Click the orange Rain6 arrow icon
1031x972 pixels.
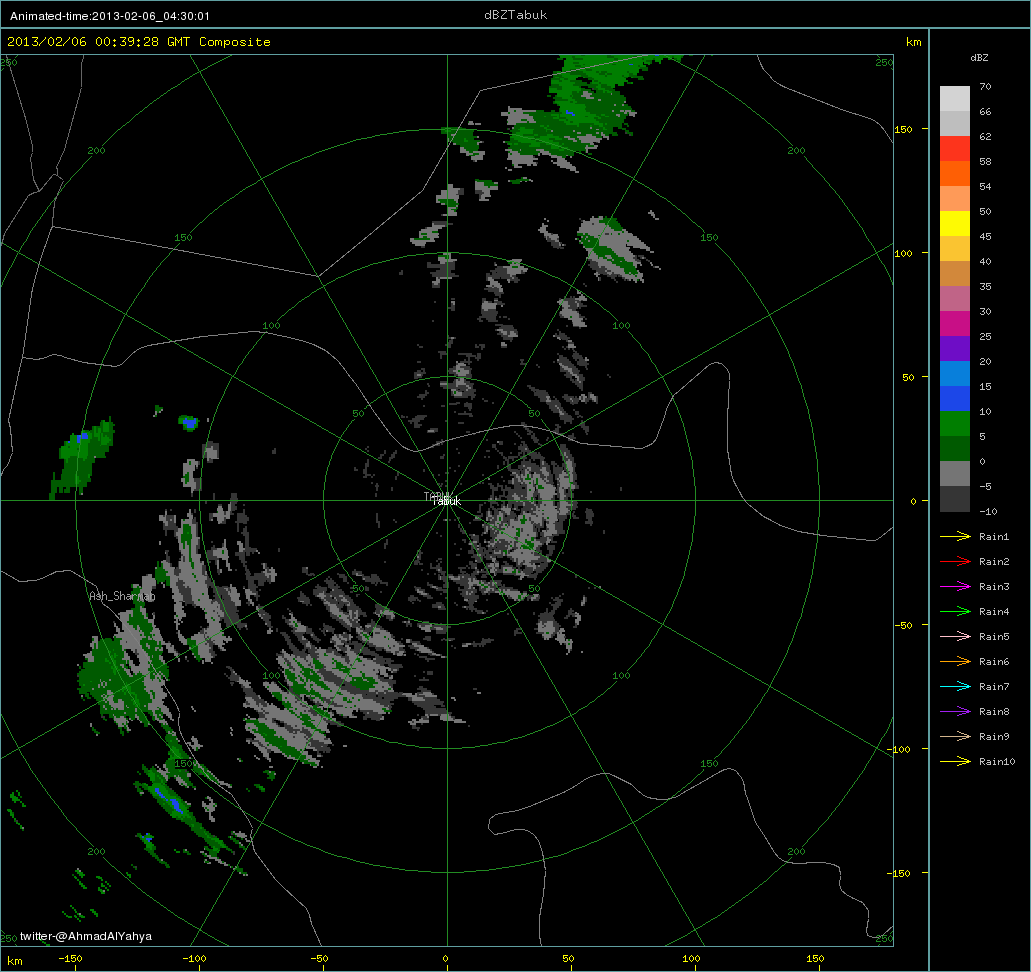point(955,662)
